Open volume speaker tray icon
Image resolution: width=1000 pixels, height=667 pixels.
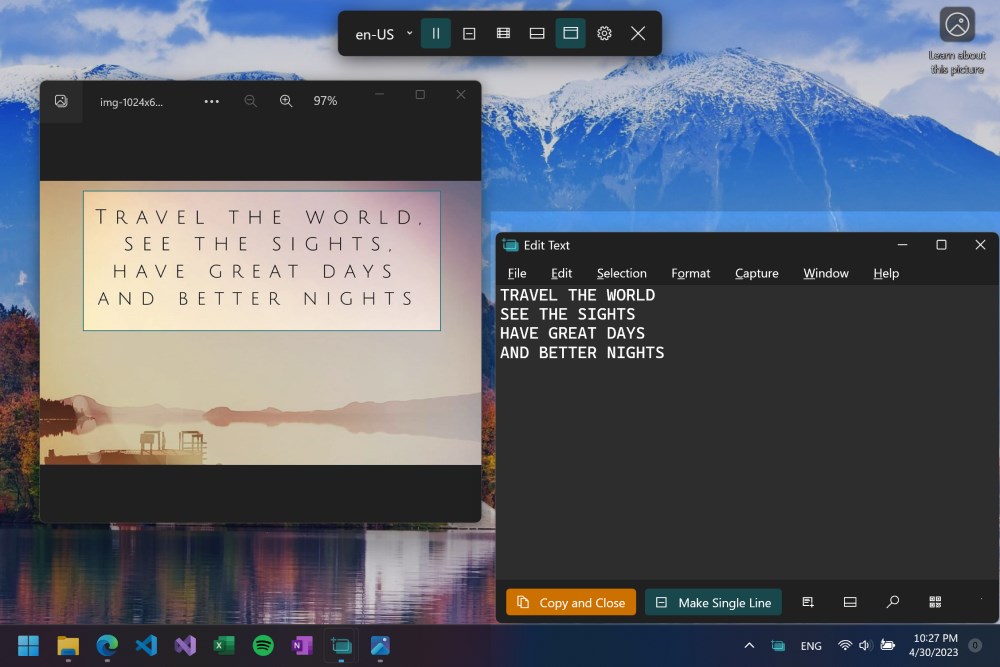(865, 645)
